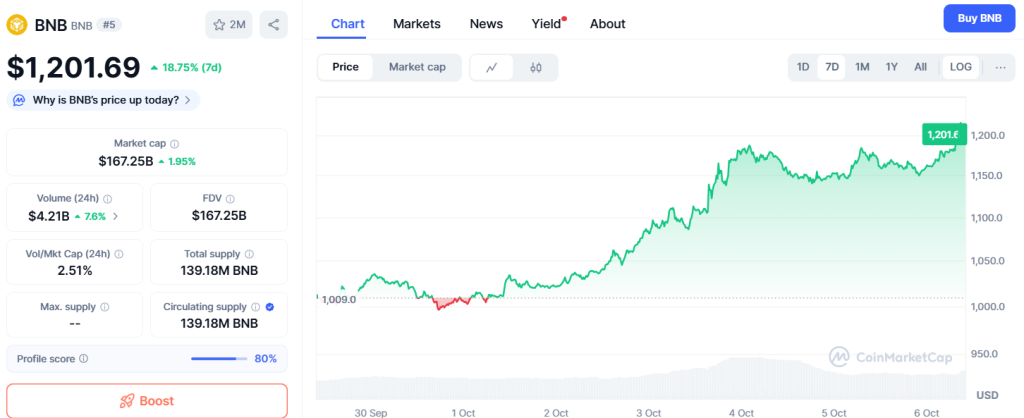Switch to the candlestick chart icon

pyautogui.click(x=535, y=67)
